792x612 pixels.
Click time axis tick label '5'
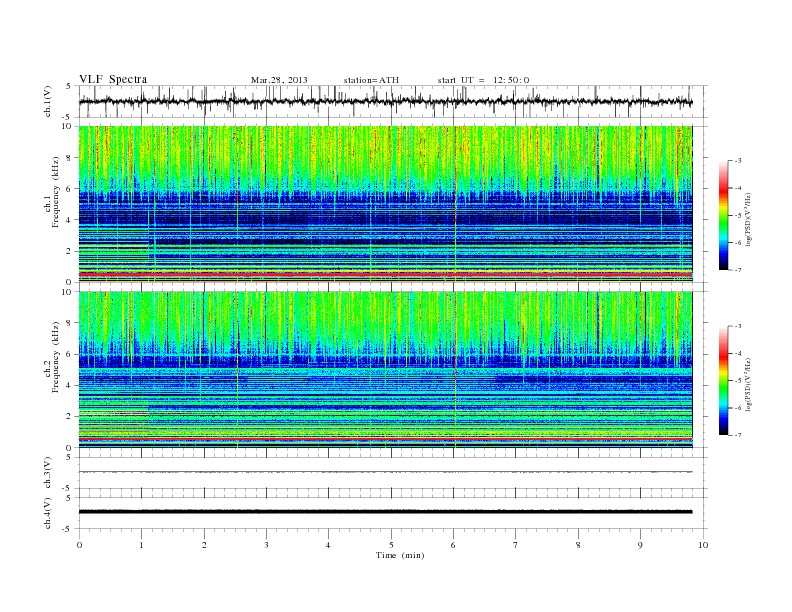(x=391, y=545)
